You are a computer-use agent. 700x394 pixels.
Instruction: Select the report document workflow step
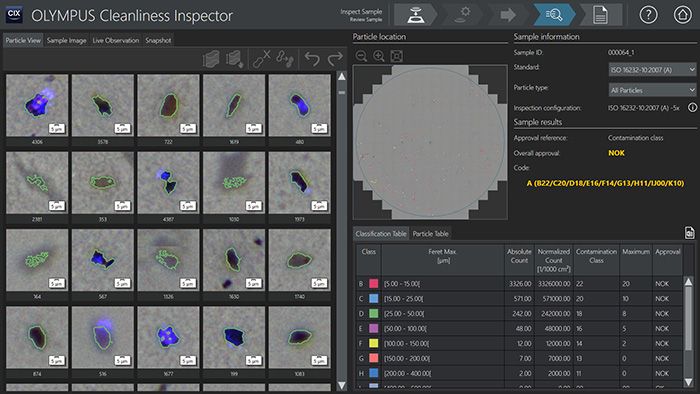(600, 15)
